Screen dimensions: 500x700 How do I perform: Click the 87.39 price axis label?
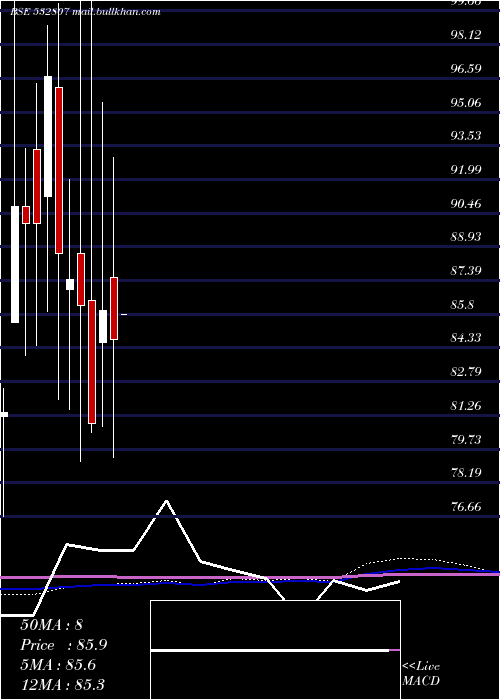[466, 270]
